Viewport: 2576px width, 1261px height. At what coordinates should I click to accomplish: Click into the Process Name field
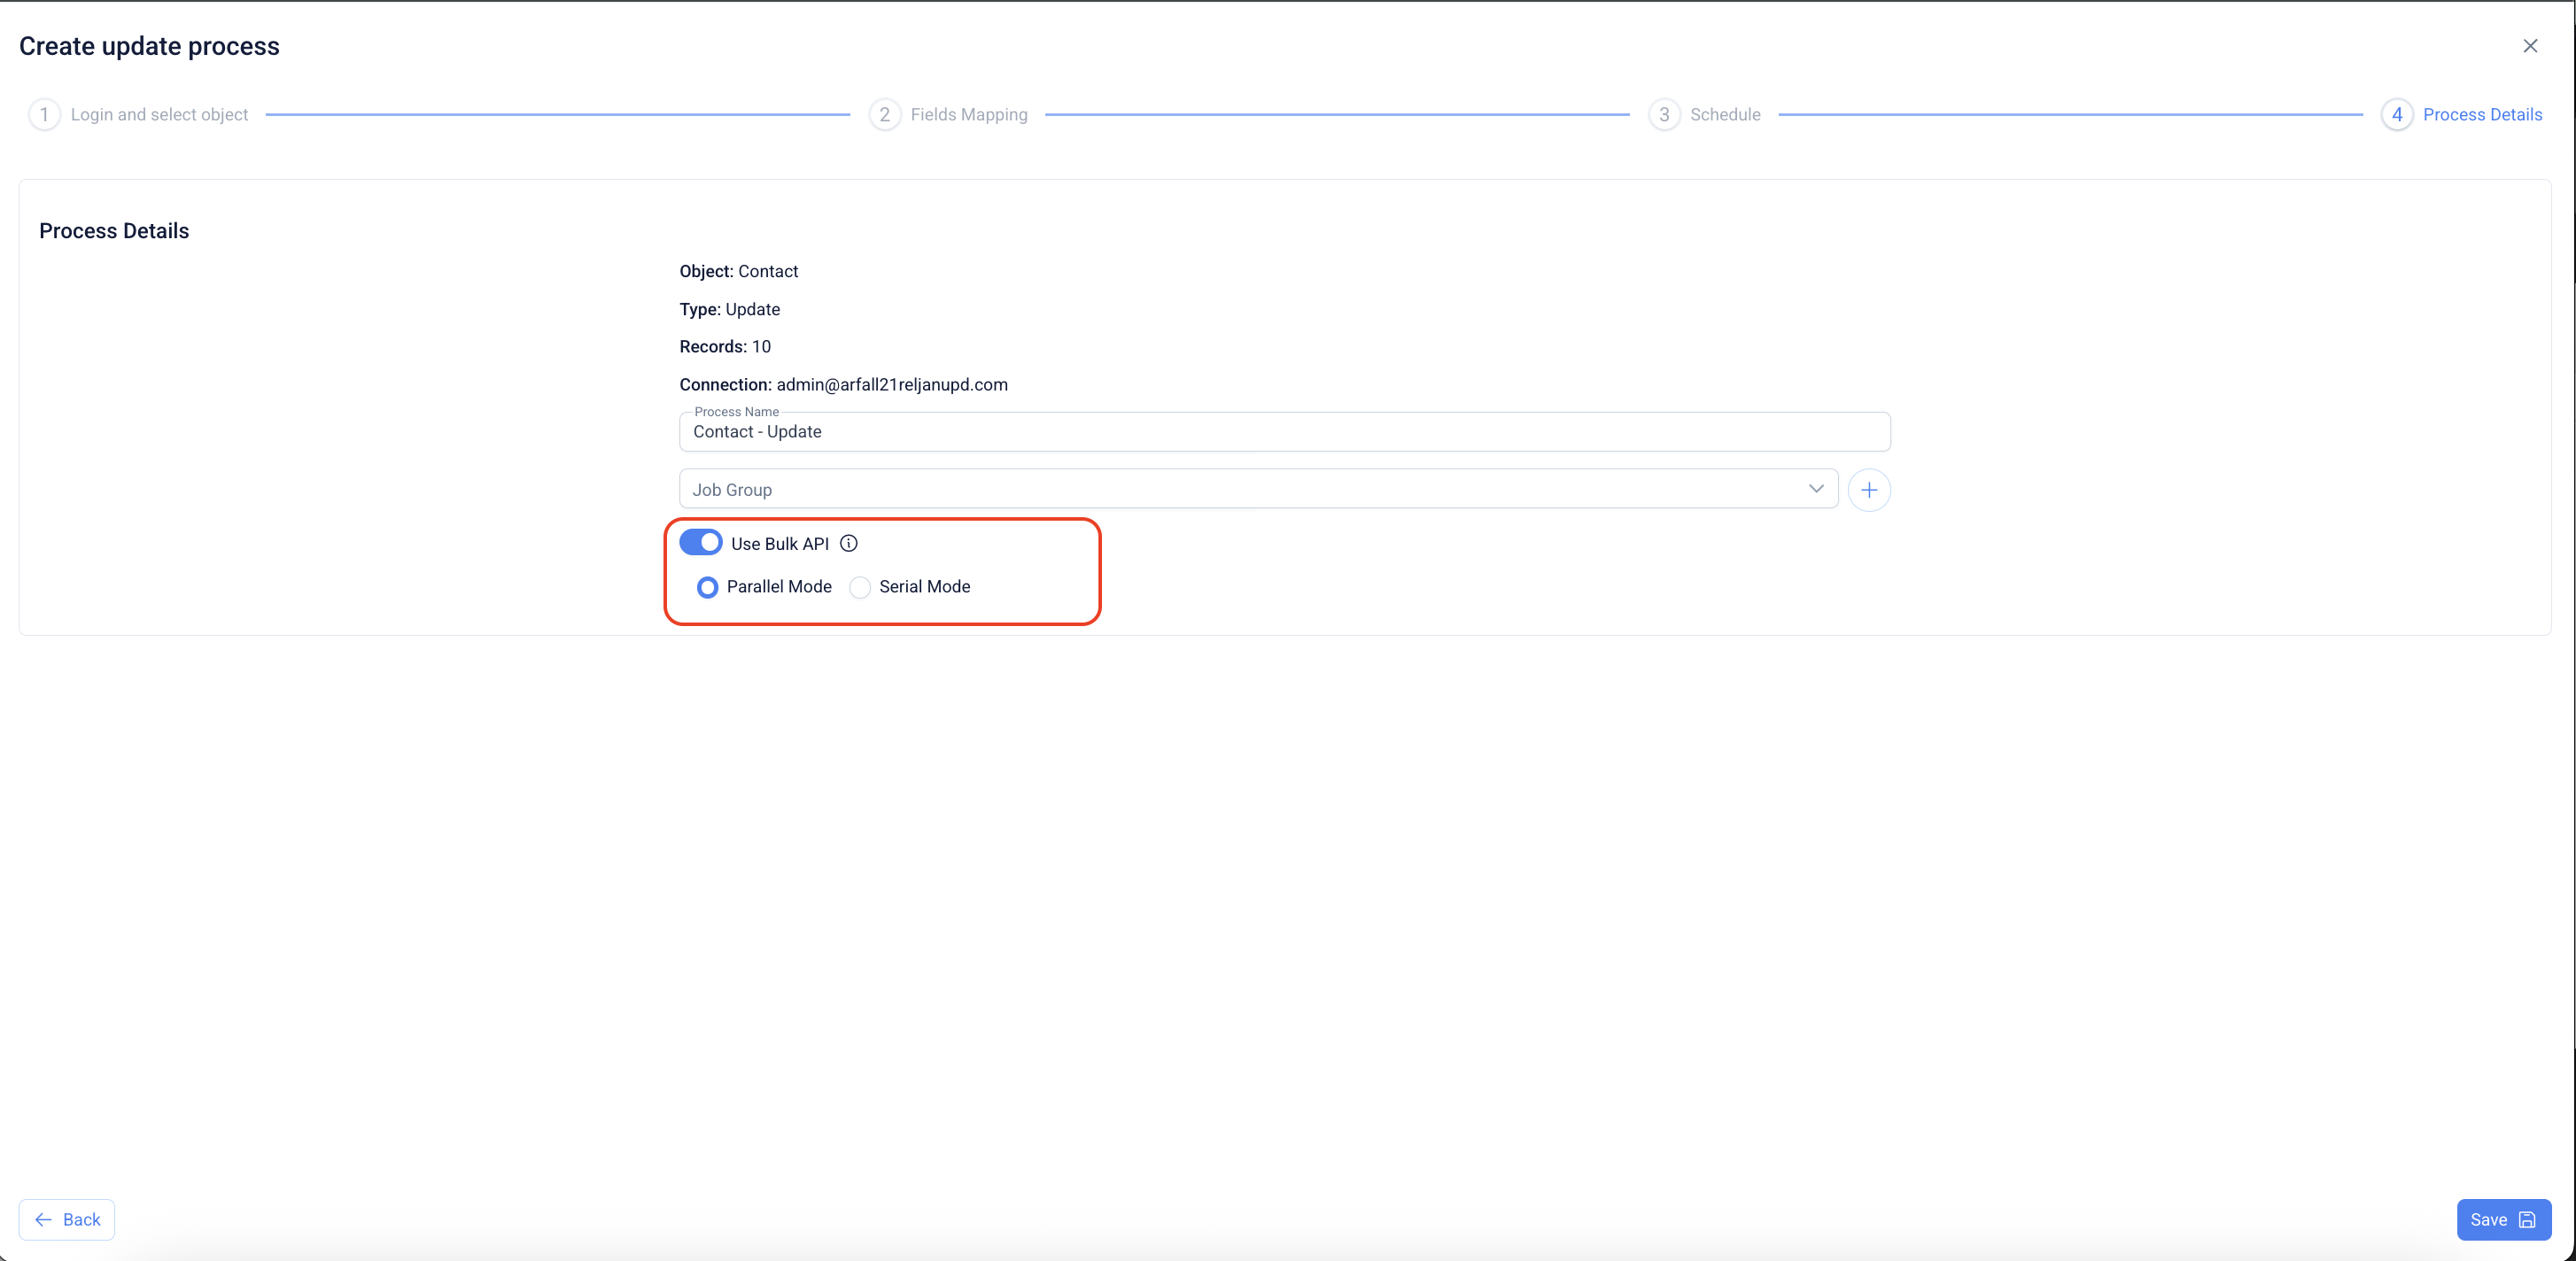pos(1284,432)
